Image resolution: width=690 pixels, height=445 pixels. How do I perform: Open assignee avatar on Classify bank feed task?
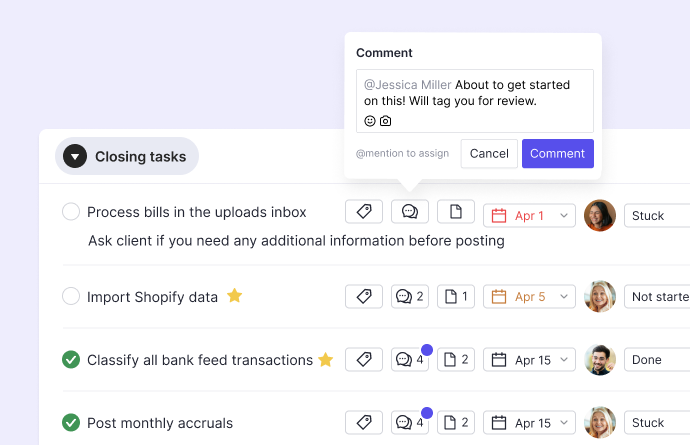pyautogui.click(x=600, y=360)
